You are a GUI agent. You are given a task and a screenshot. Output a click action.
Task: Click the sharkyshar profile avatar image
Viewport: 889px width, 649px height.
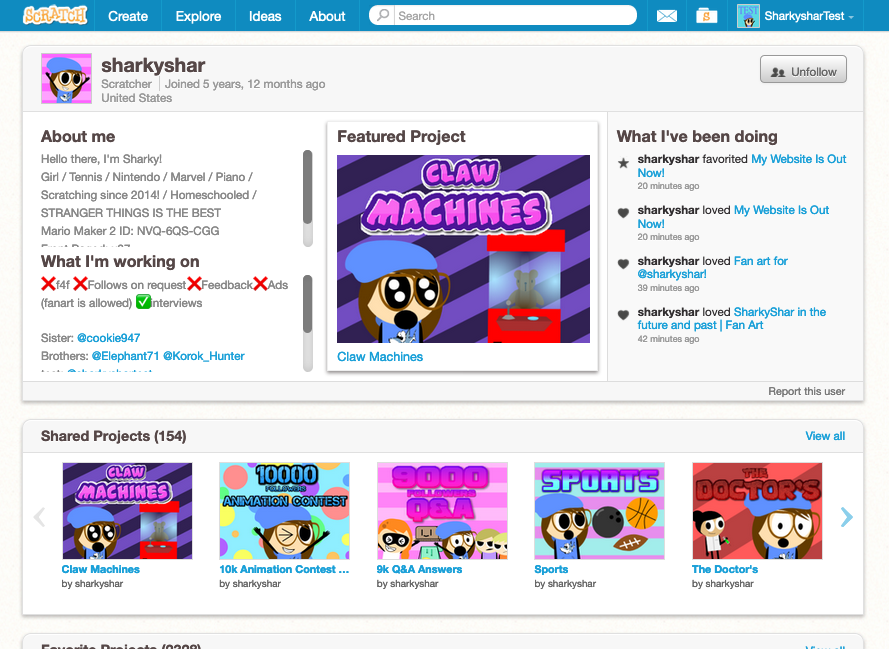(66, 79)
